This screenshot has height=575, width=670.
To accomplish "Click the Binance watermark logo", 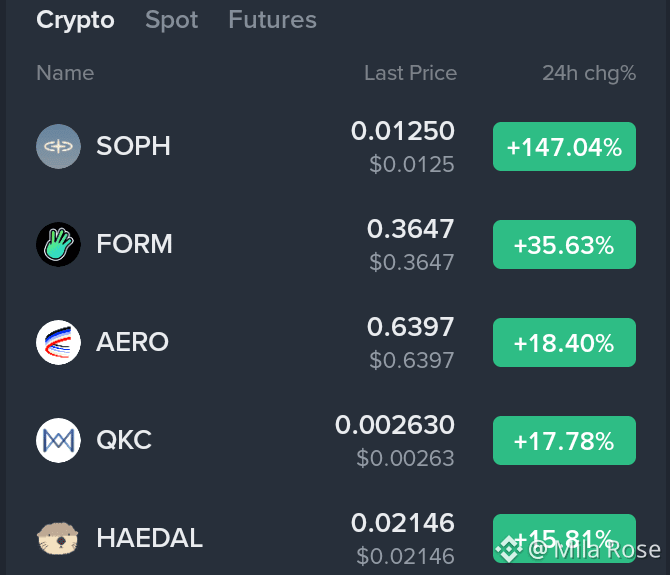I will [508, 549].
